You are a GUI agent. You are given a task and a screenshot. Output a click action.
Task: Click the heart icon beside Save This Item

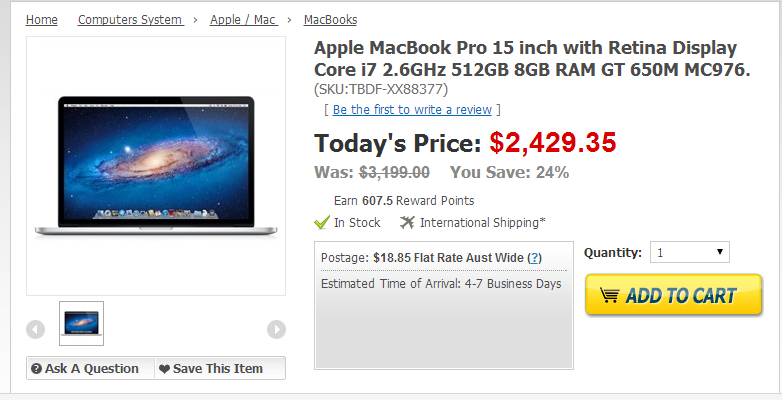[x=164, y=369]
